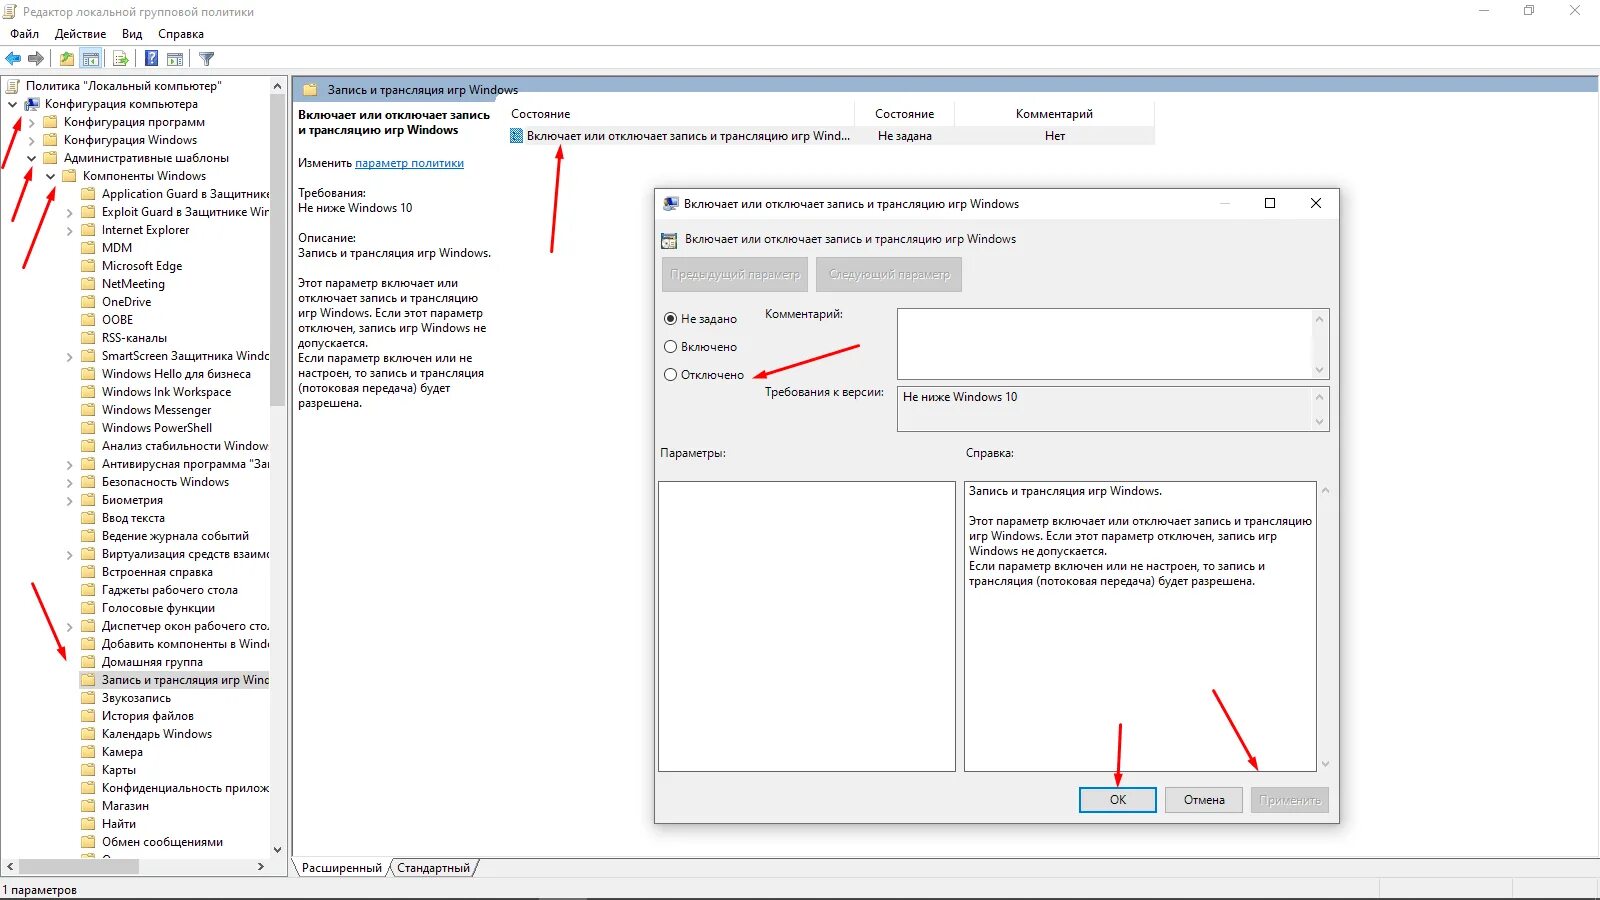
Task: Select the Календарь Windows tree item
Action: click(157, 734)
